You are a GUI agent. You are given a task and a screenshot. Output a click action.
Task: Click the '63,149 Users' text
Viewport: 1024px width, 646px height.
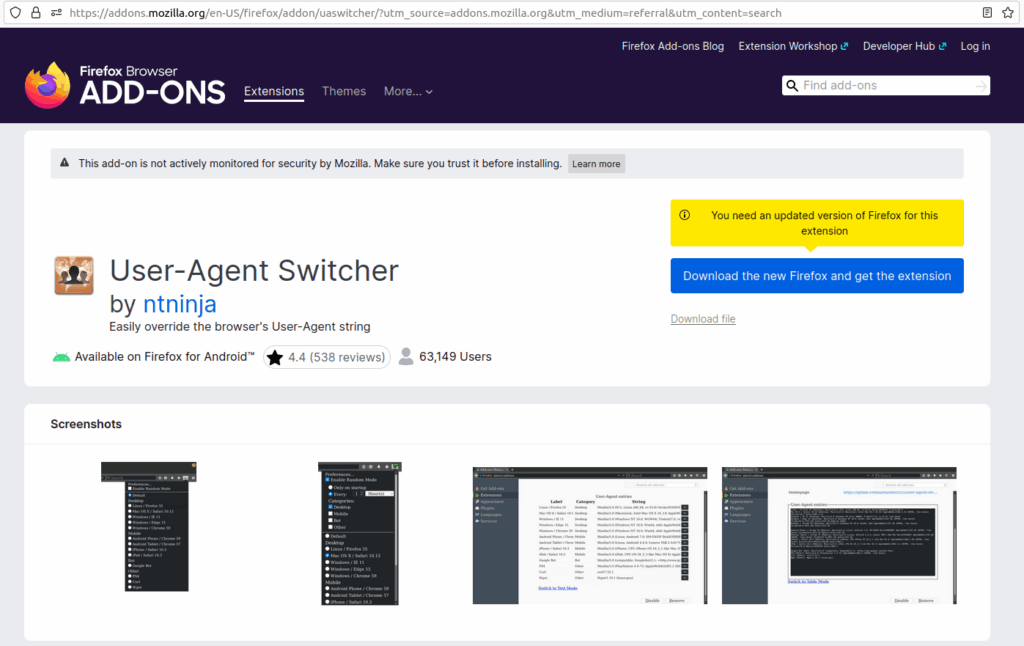455,357
